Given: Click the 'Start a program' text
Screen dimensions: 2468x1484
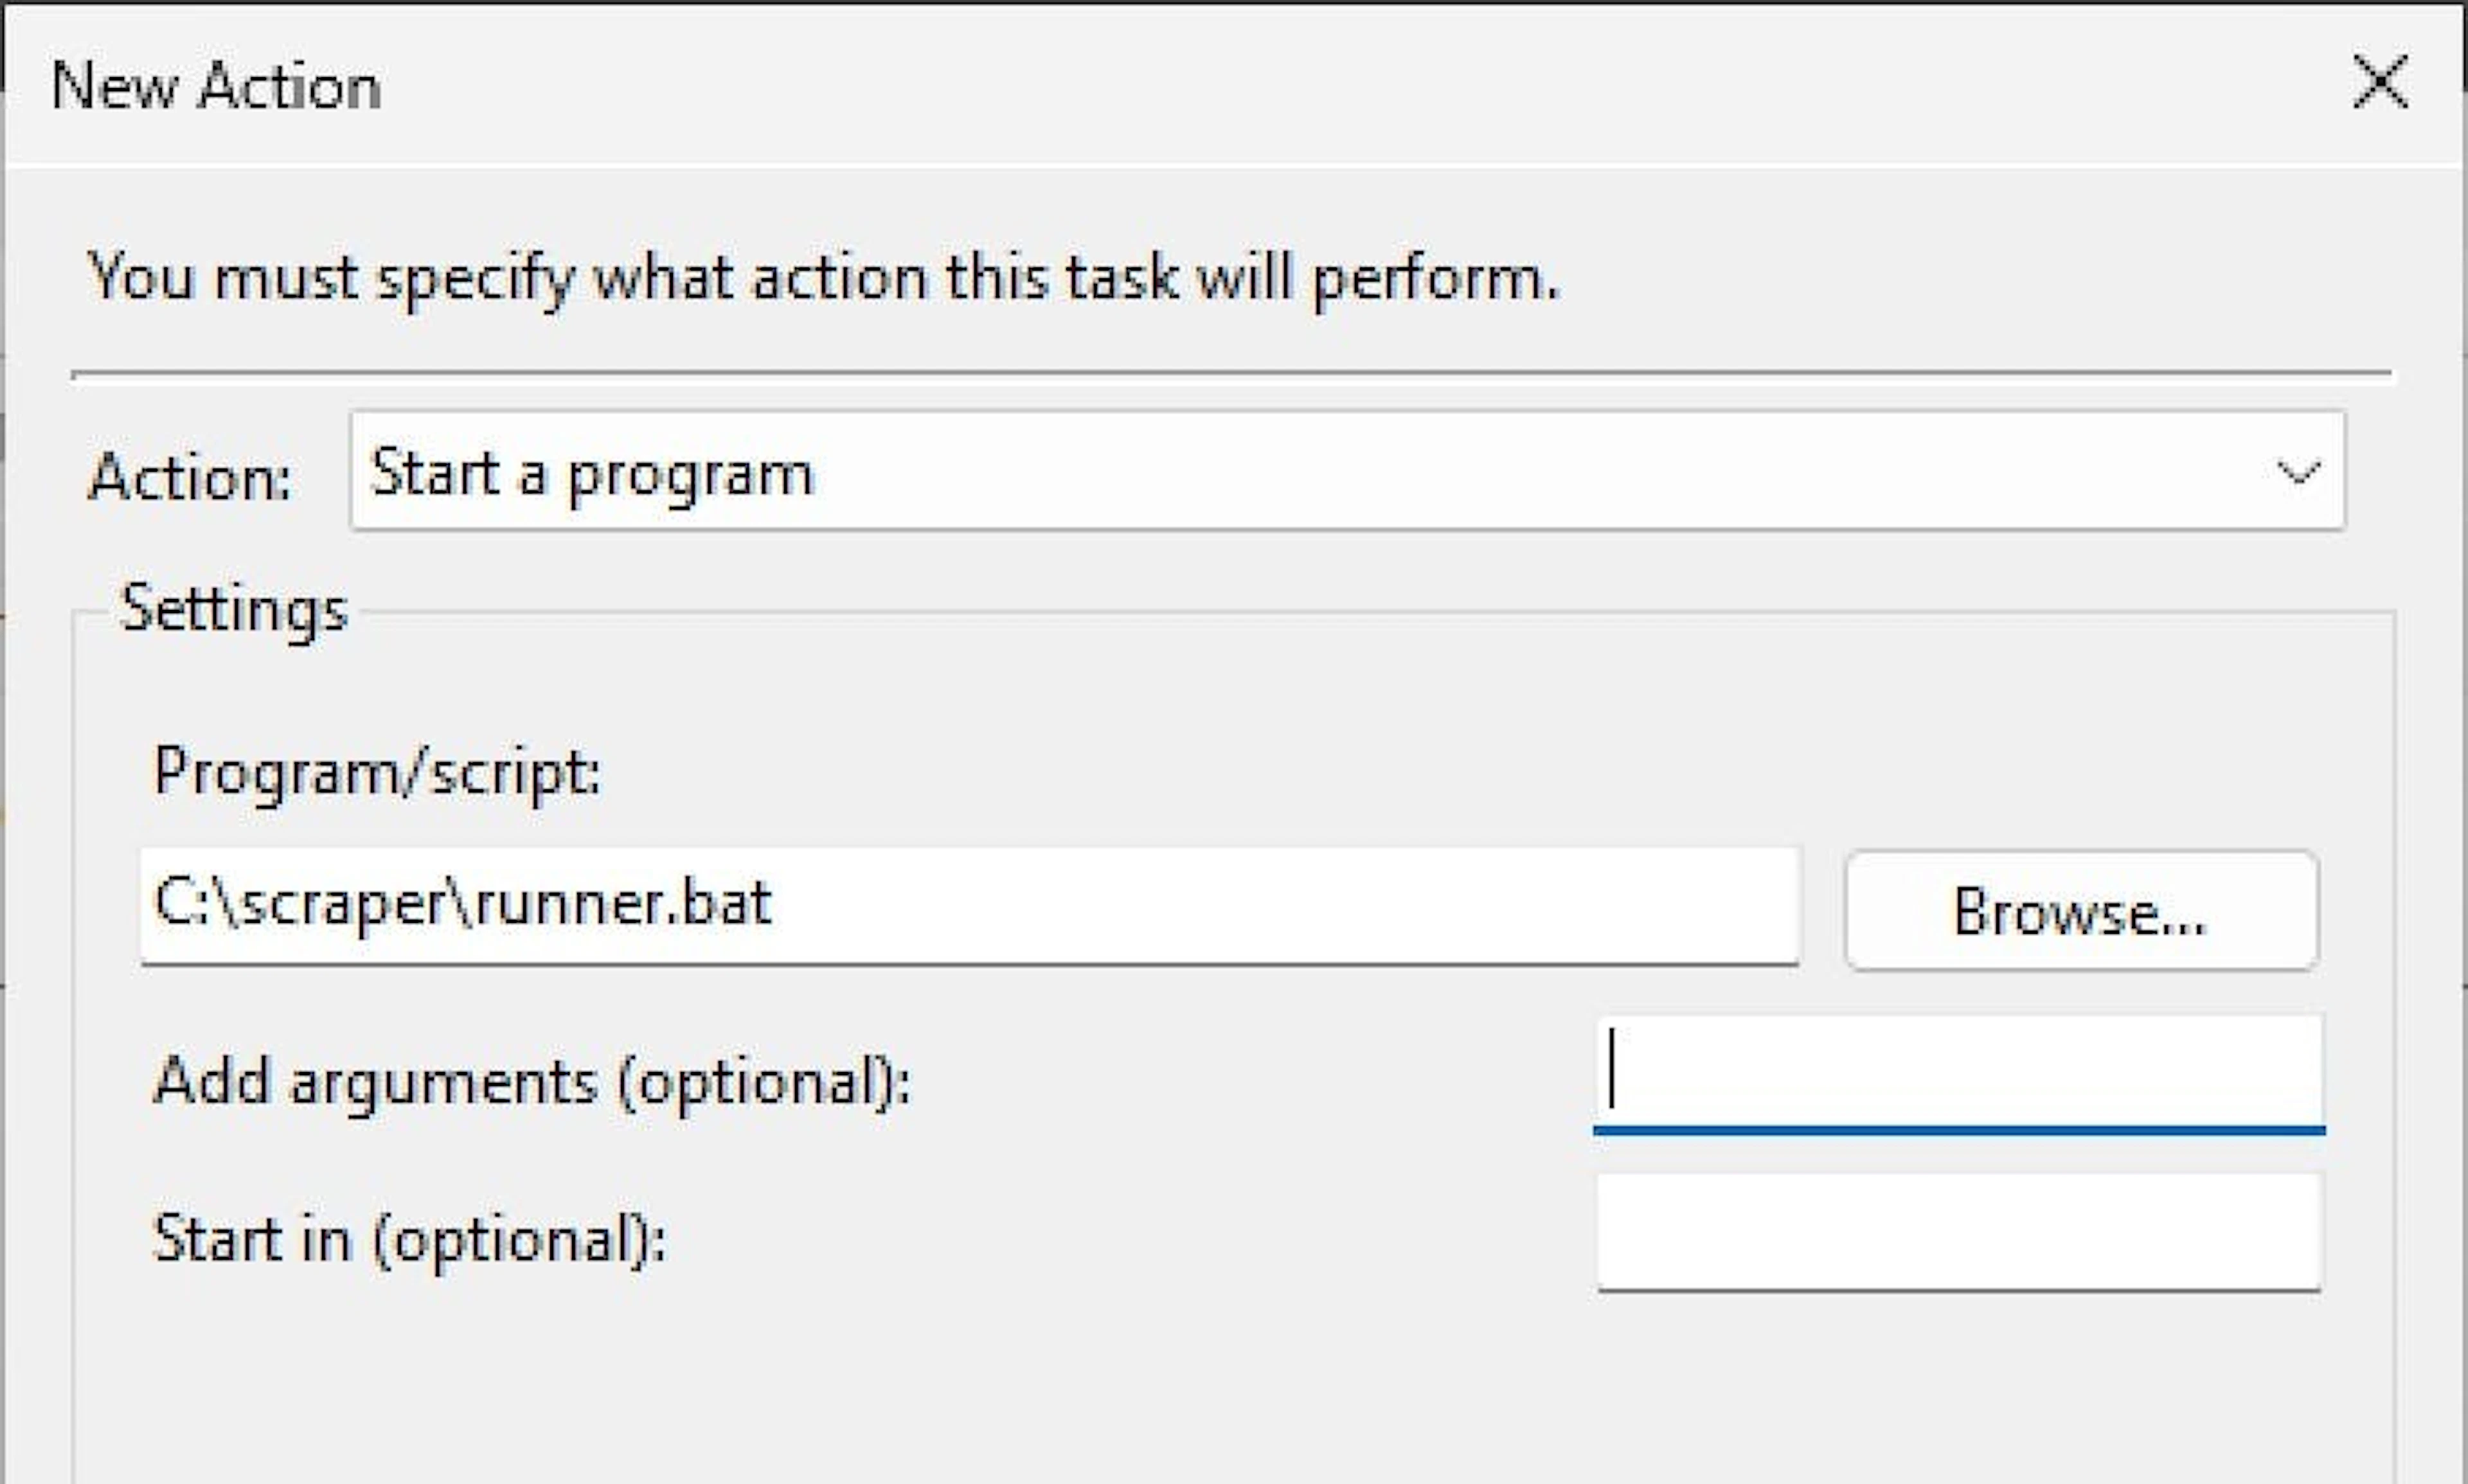Looking at the screenshot, I should tap(592, 474).
